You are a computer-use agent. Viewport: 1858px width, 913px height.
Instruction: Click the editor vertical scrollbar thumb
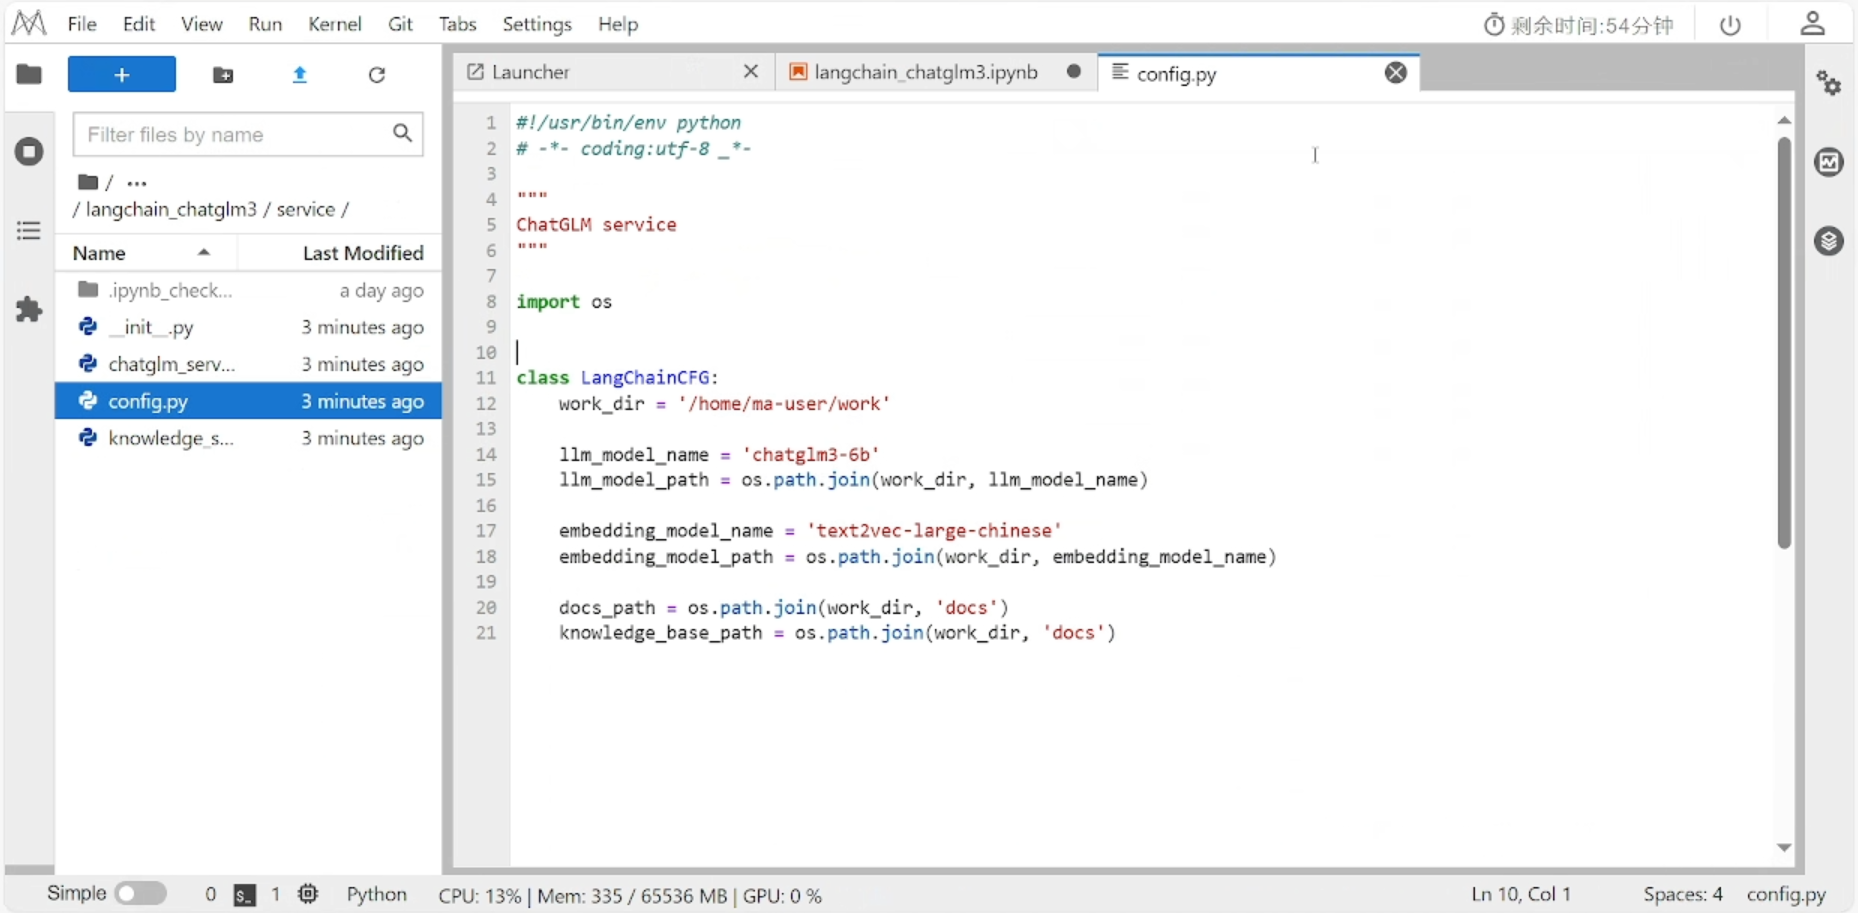1784,342
